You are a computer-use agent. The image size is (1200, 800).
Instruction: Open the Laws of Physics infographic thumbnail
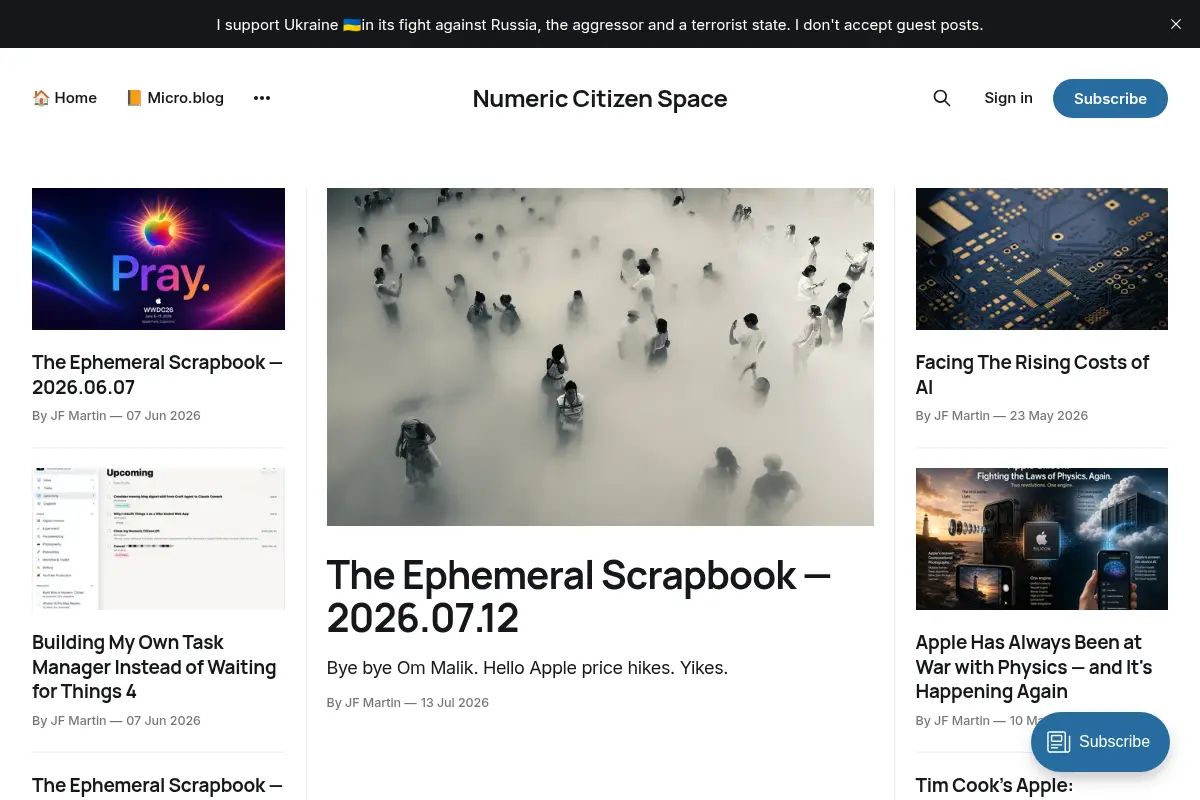(x=1042, y=539)
